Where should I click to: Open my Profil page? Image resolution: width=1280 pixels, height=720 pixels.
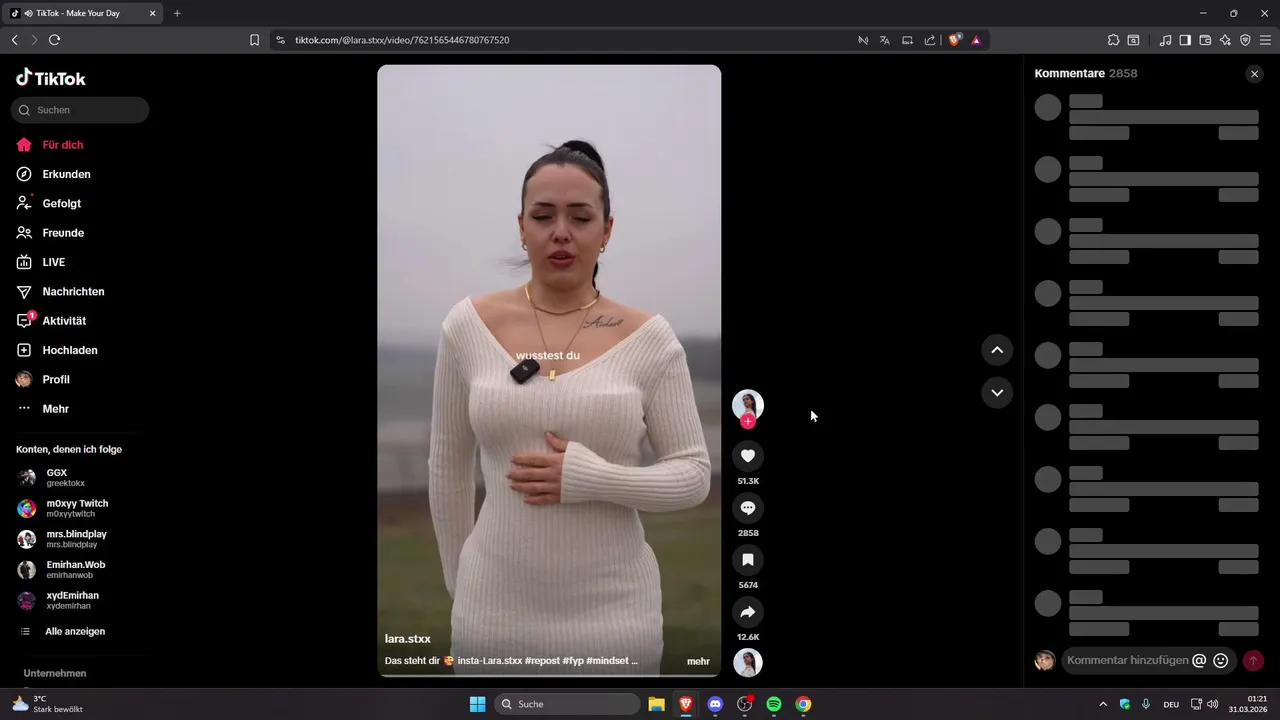tap(43, 379)
